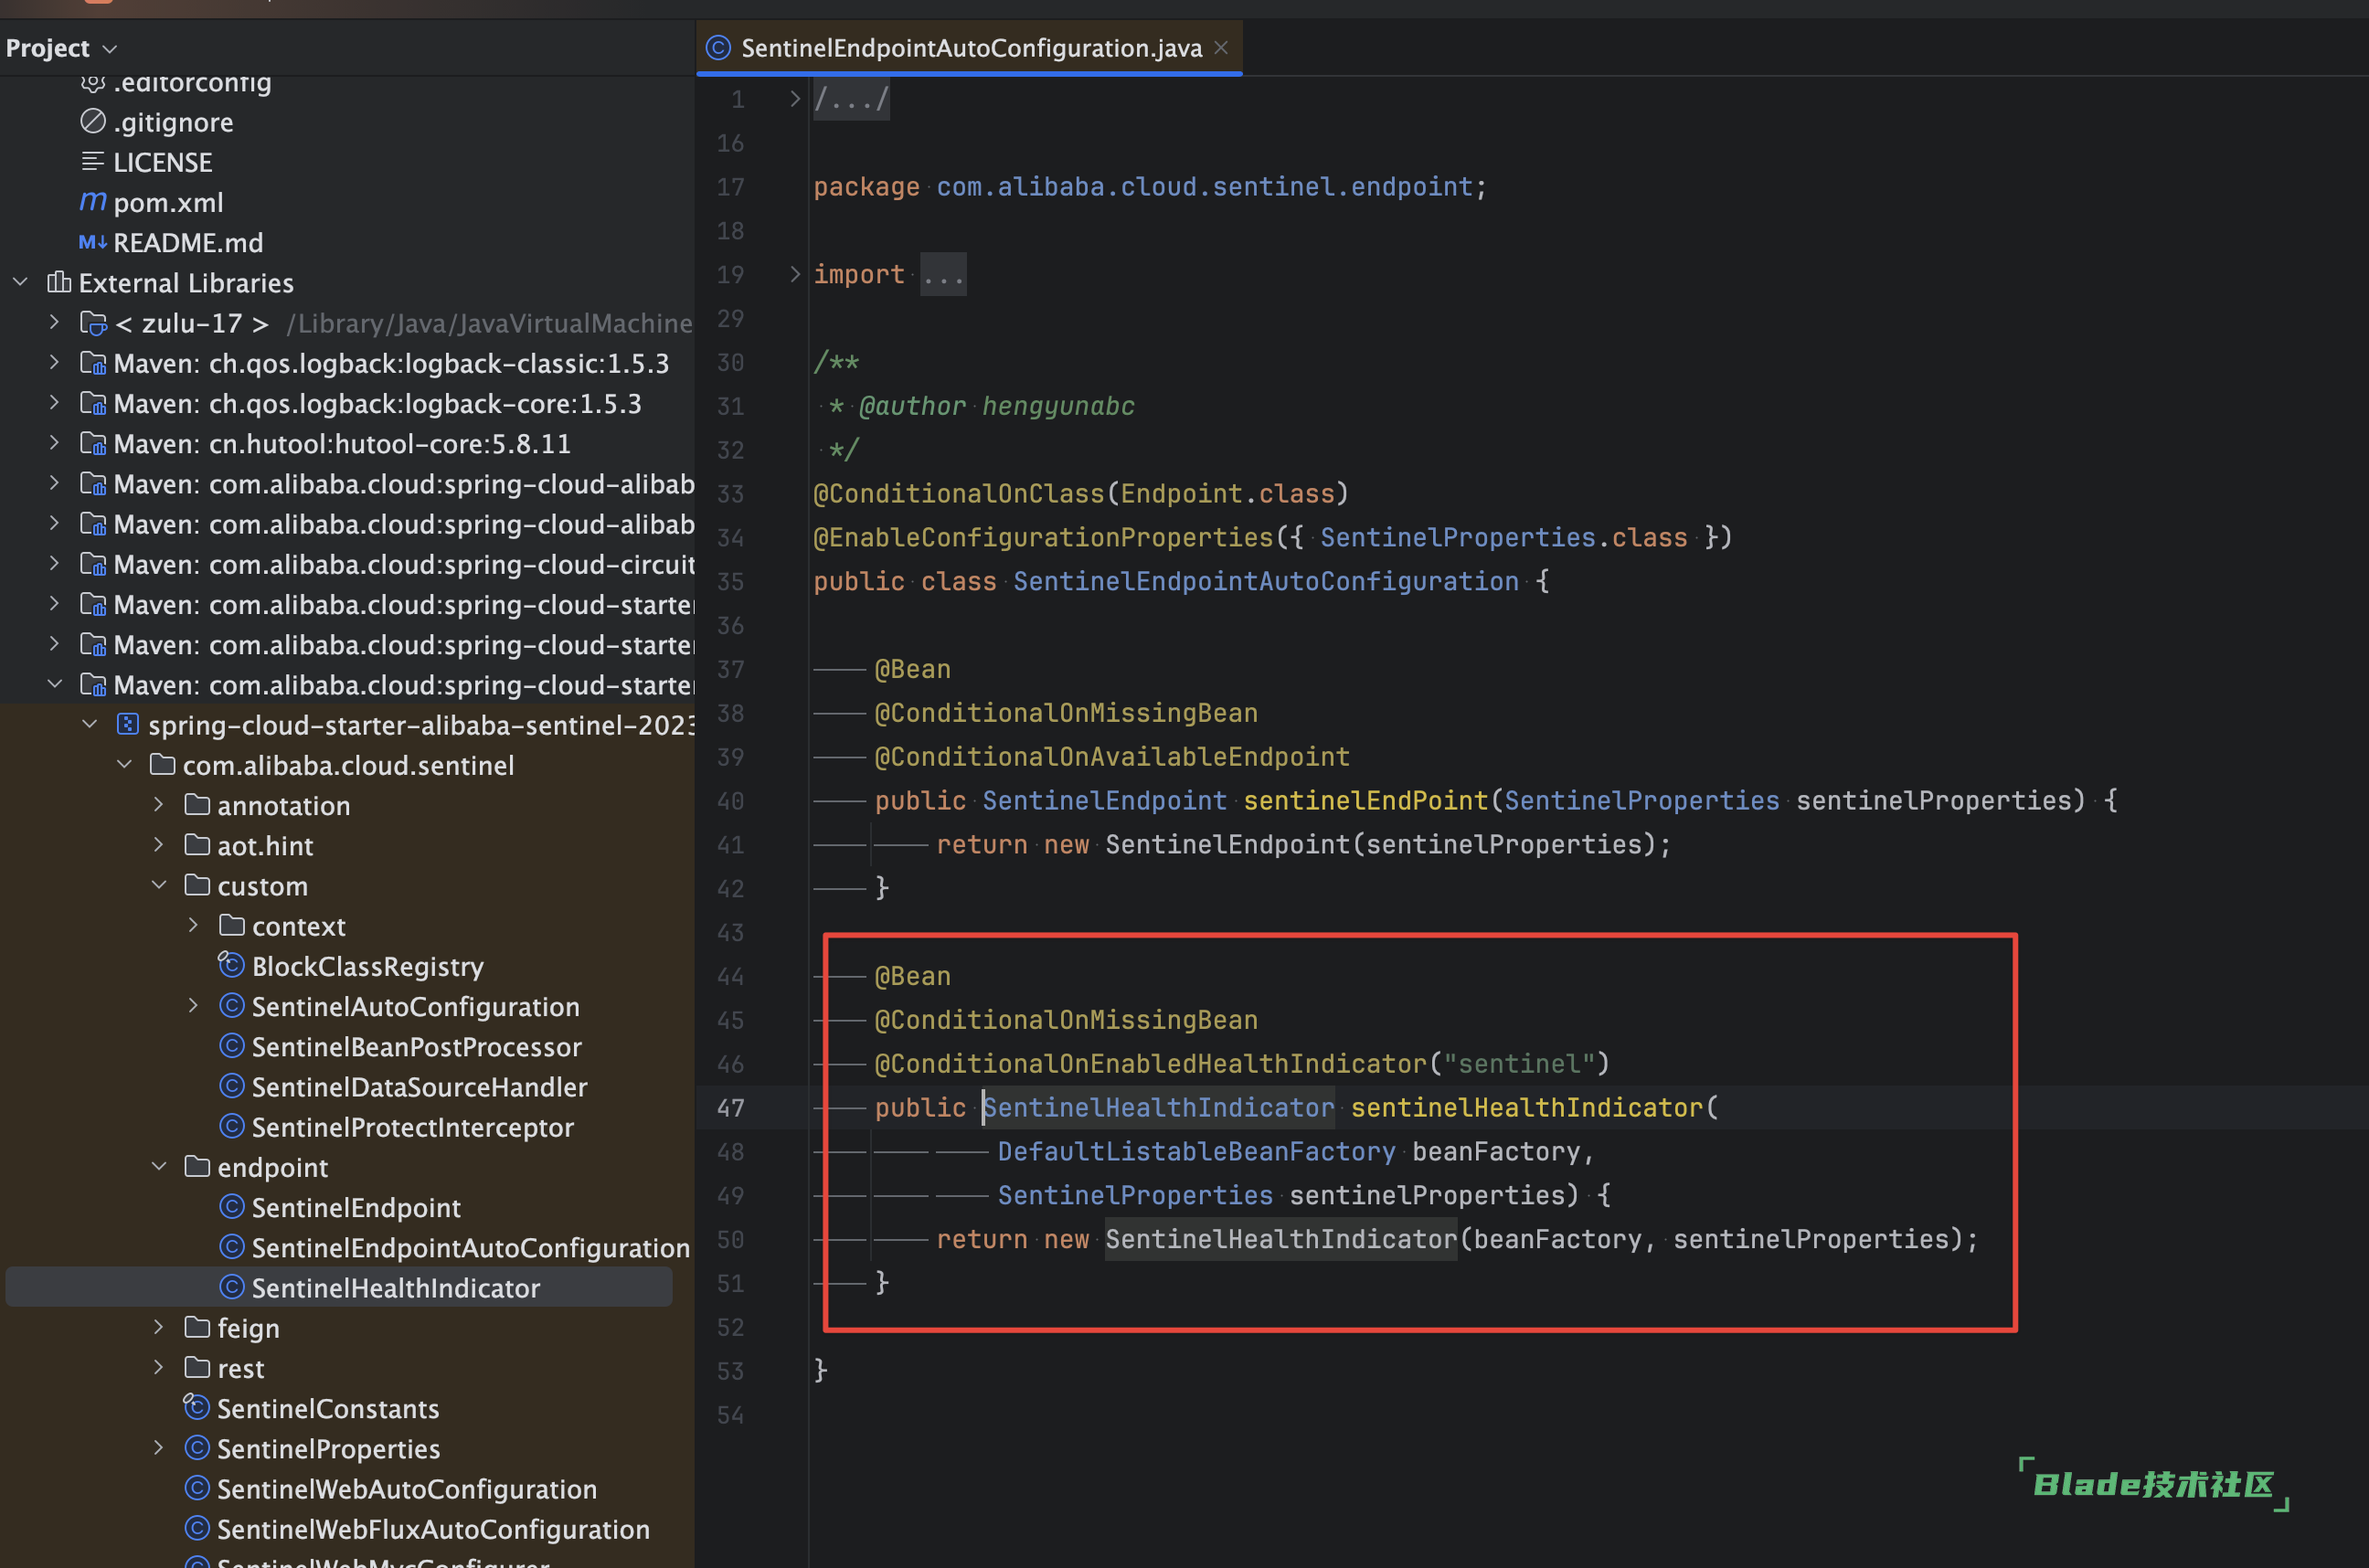
Task: Click the SentinelProtectInterceptor class icon
Action: point(232,1126)
